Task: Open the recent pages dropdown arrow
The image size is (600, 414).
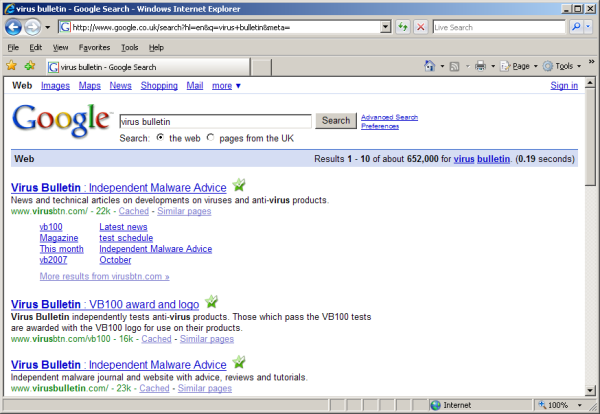Action: pos(47,28)
